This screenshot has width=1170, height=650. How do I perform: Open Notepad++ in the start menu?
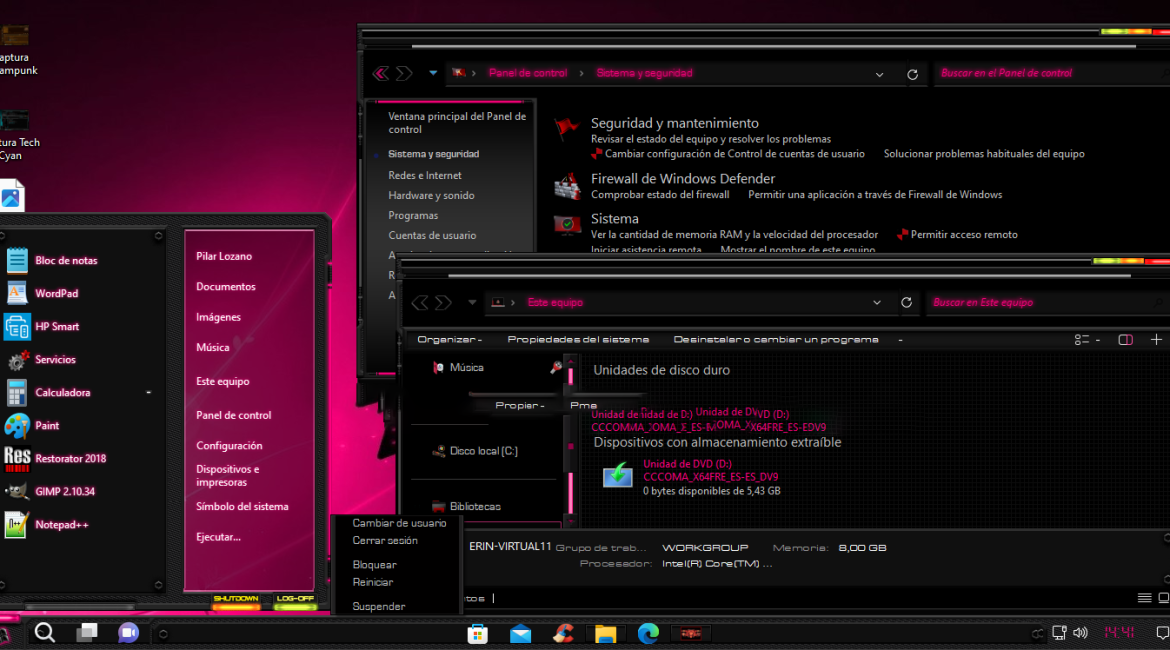61,525
